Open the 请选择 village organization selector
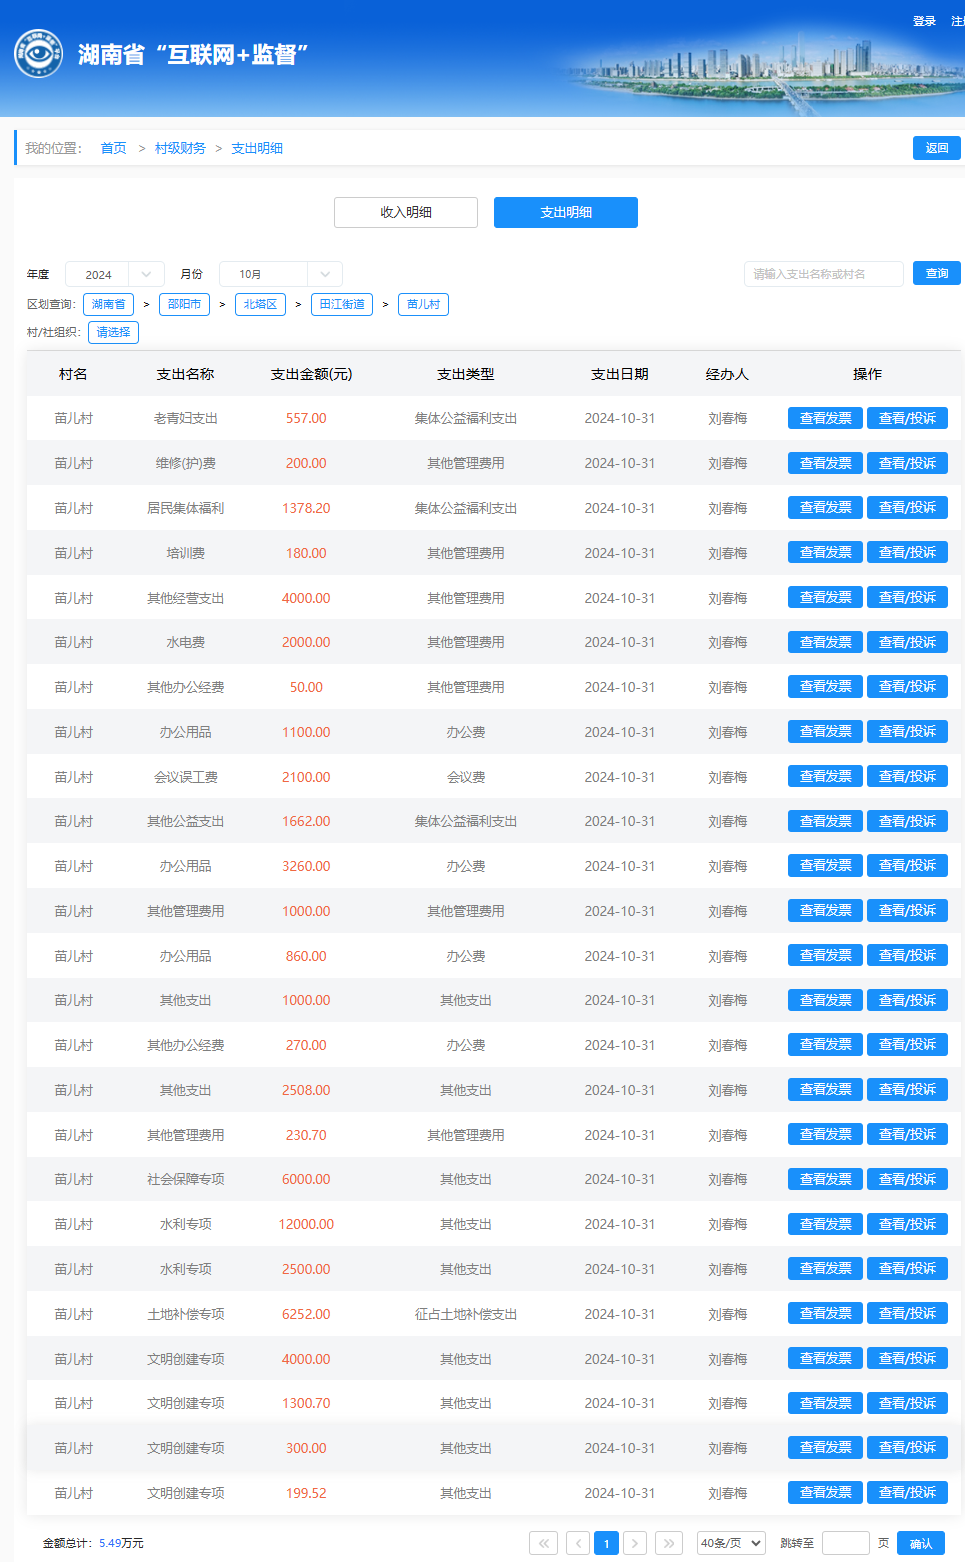The width and height of the screenshot is (965, 1562). pyautogui.click(x=113, y=332)
